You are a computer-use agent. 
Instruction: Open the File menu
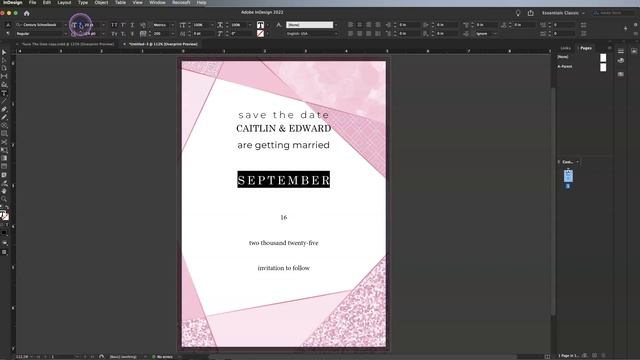[x=32, y=2]
